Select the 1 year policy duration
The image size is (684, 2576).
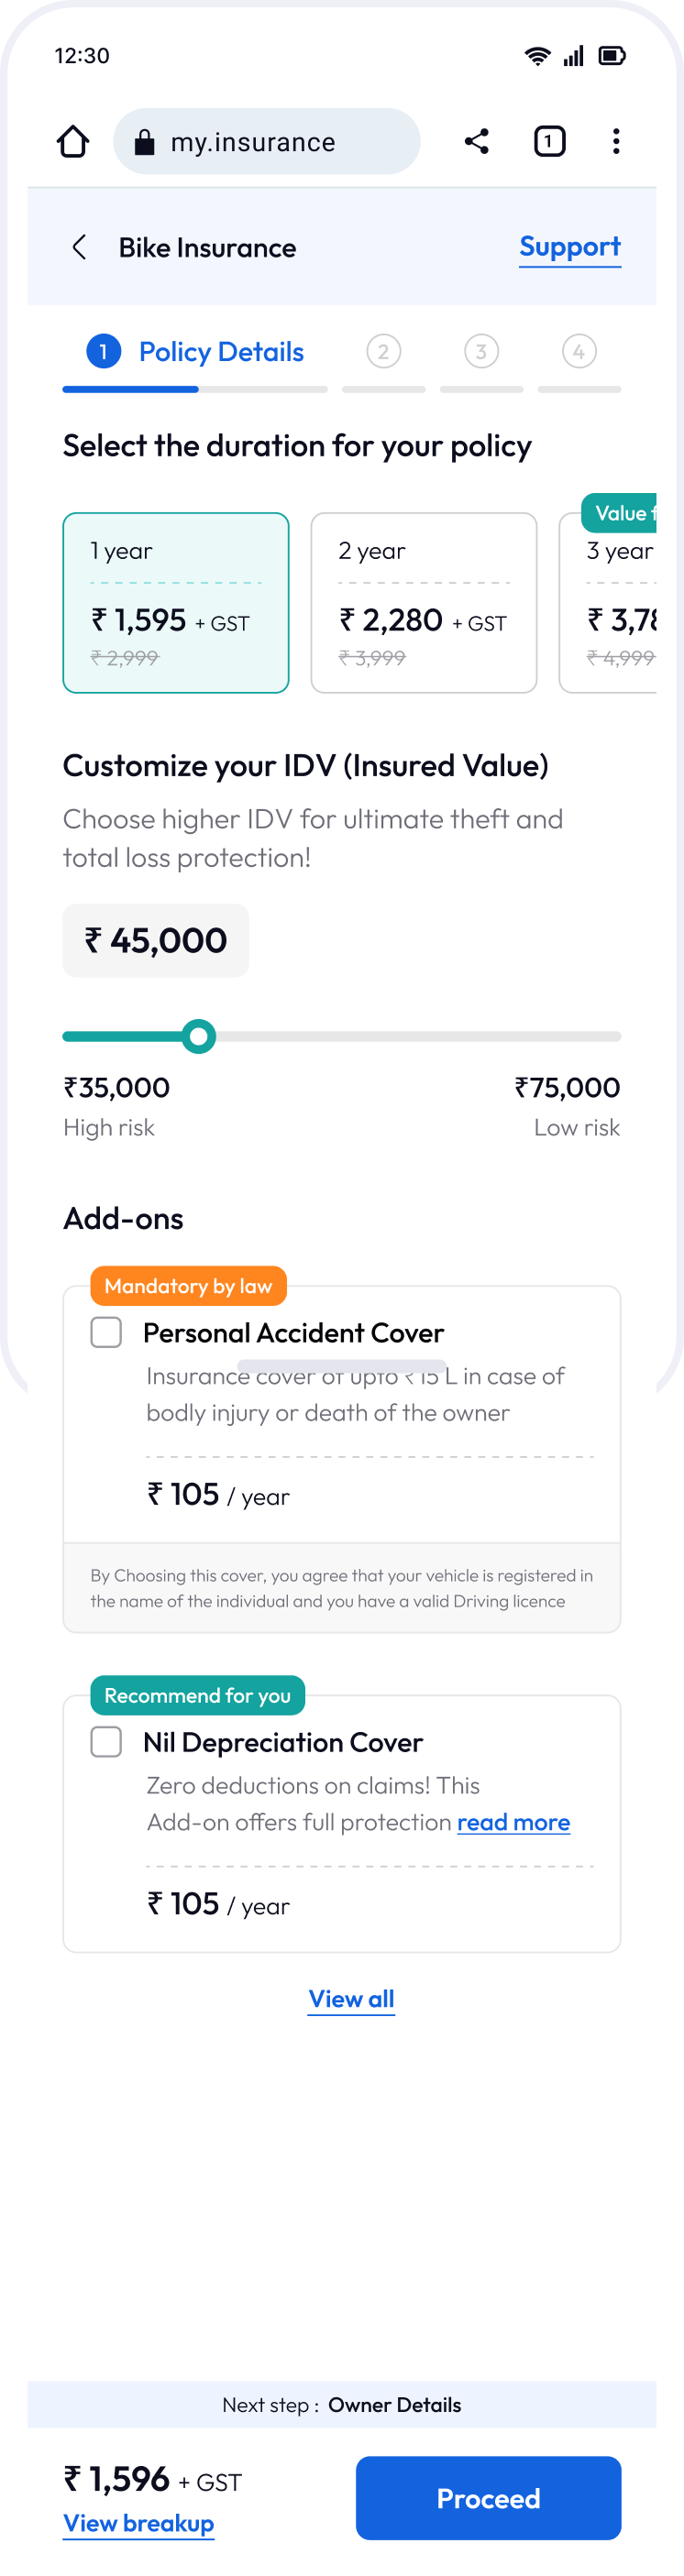click(x=176, y=603)
